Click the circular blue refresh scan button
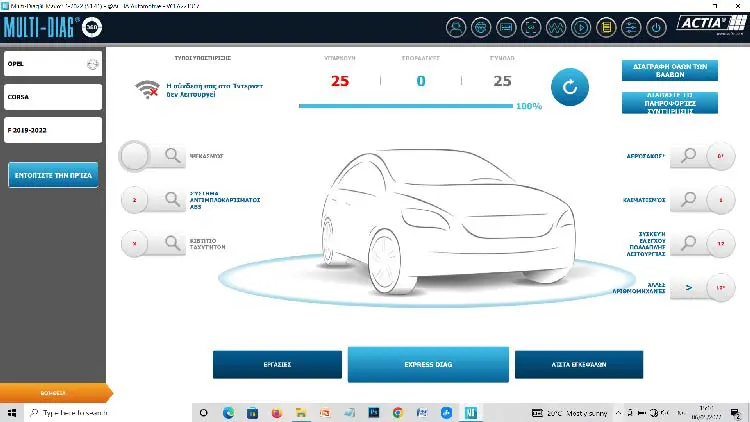The width and height of the screenshot is (750, 422). 570,87
